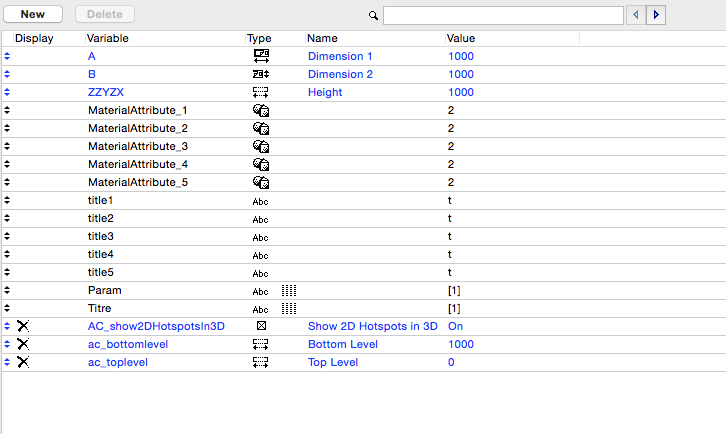Toggle the hidden X mark for ac_bottomlevel

pyautogui.click(x=23, y=344)
